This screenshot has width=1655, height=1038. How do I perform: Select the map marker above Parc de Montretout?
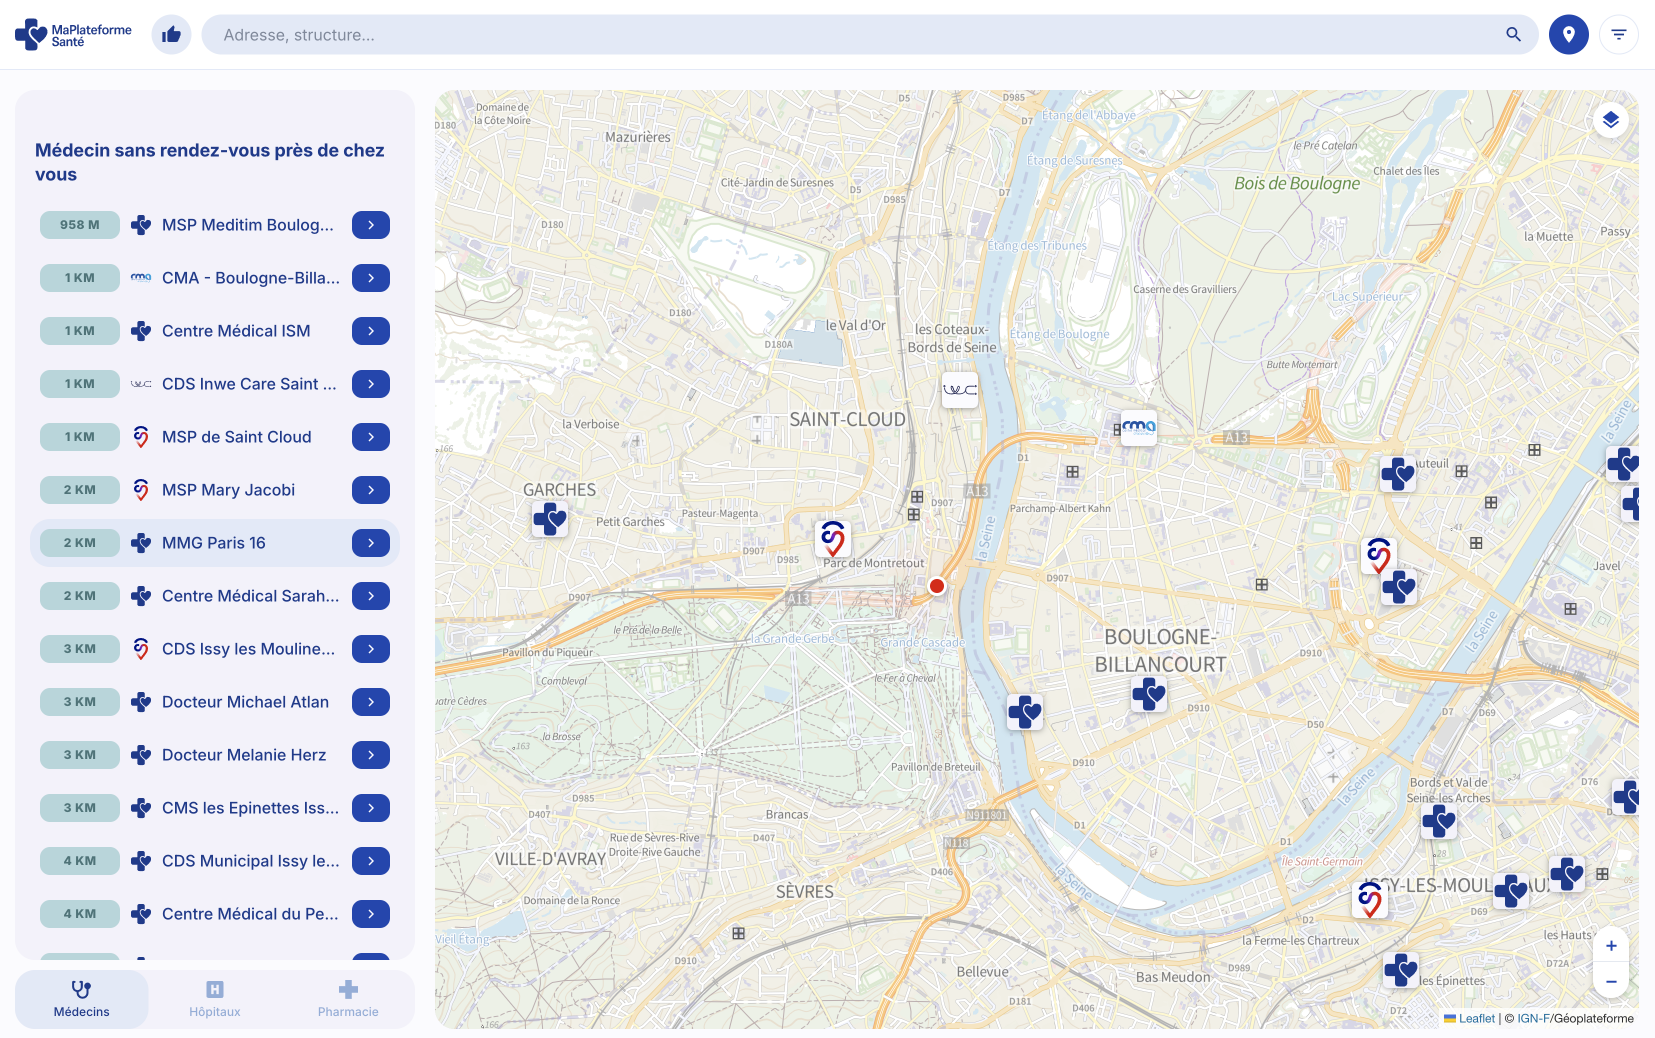[x=832, y=538]
